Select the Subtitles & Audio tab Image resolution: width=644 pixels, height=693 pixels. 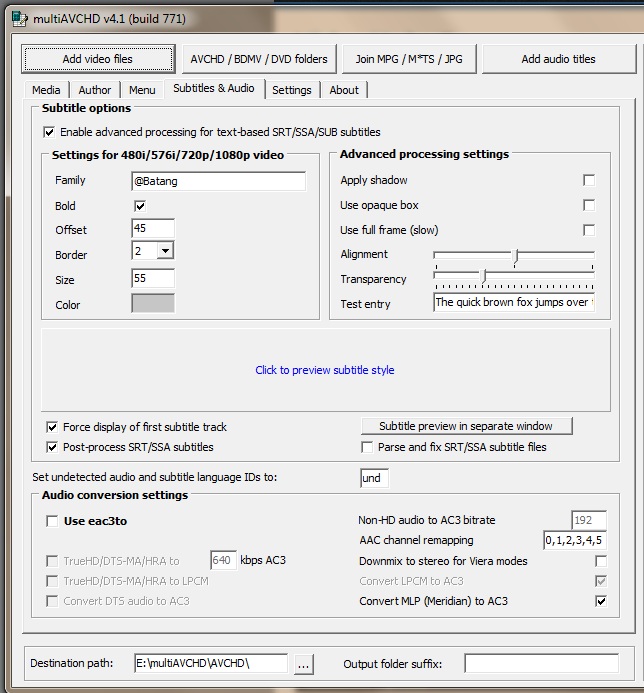(214, 88)
